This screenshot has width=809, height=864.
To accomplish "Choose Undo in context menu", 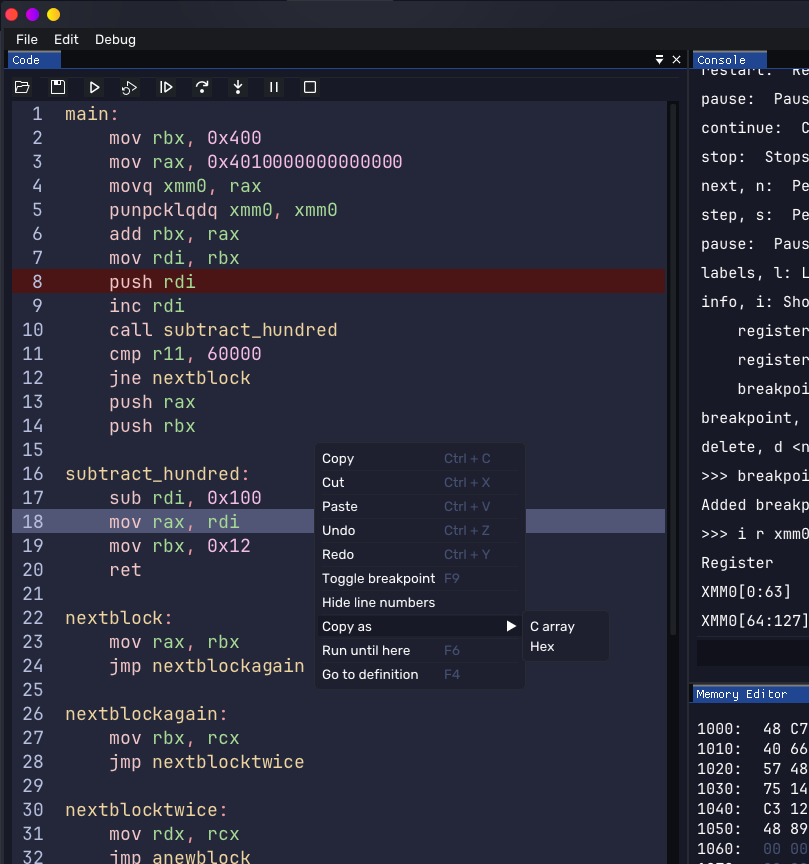I will pyautogui.click(x=419, y=531).
